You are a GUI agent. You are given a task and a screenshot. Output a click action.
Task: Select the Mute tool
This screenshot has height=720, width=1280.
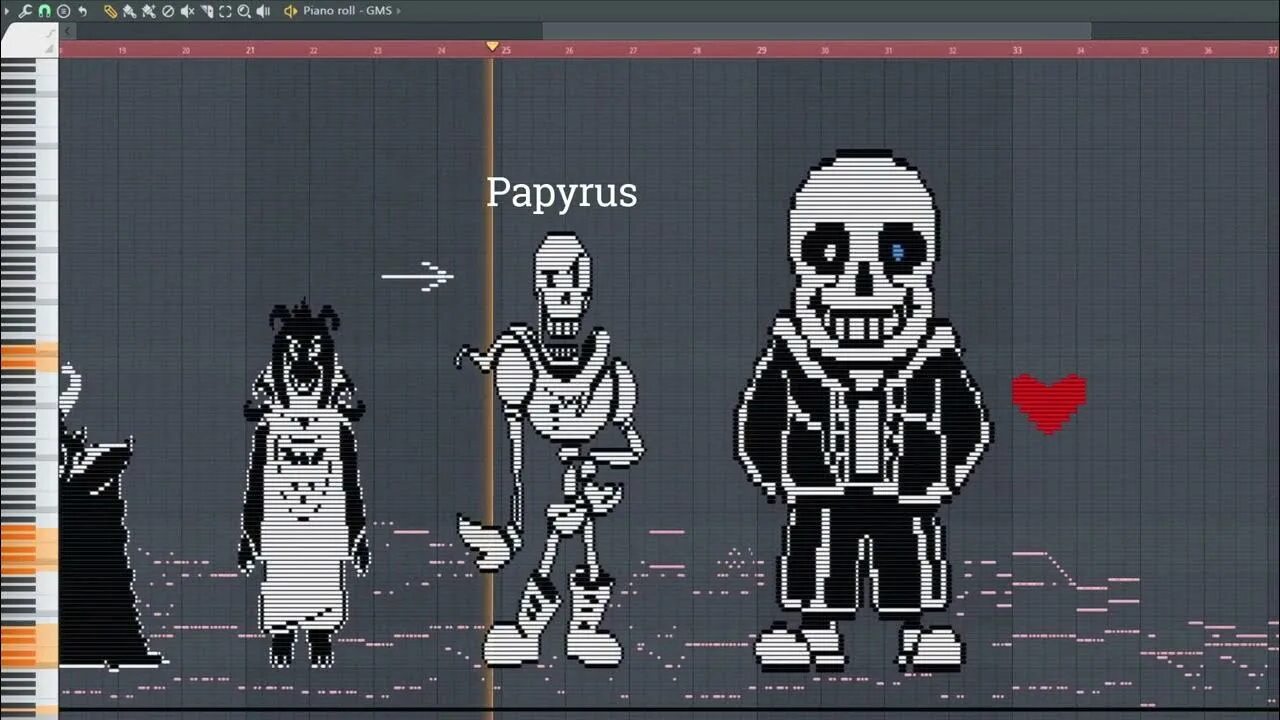coord(188,10)
